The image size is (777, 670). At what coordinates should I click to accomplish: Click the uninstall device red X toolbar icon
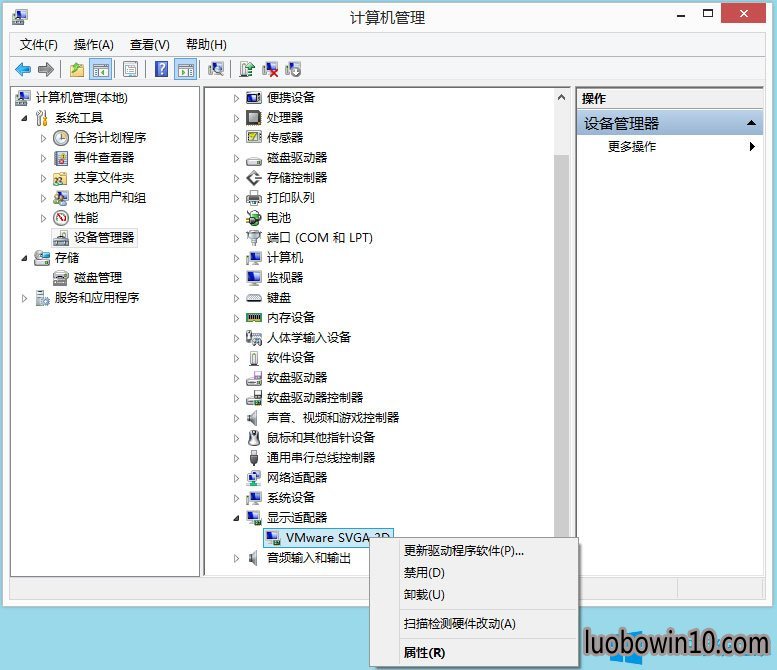270,69
